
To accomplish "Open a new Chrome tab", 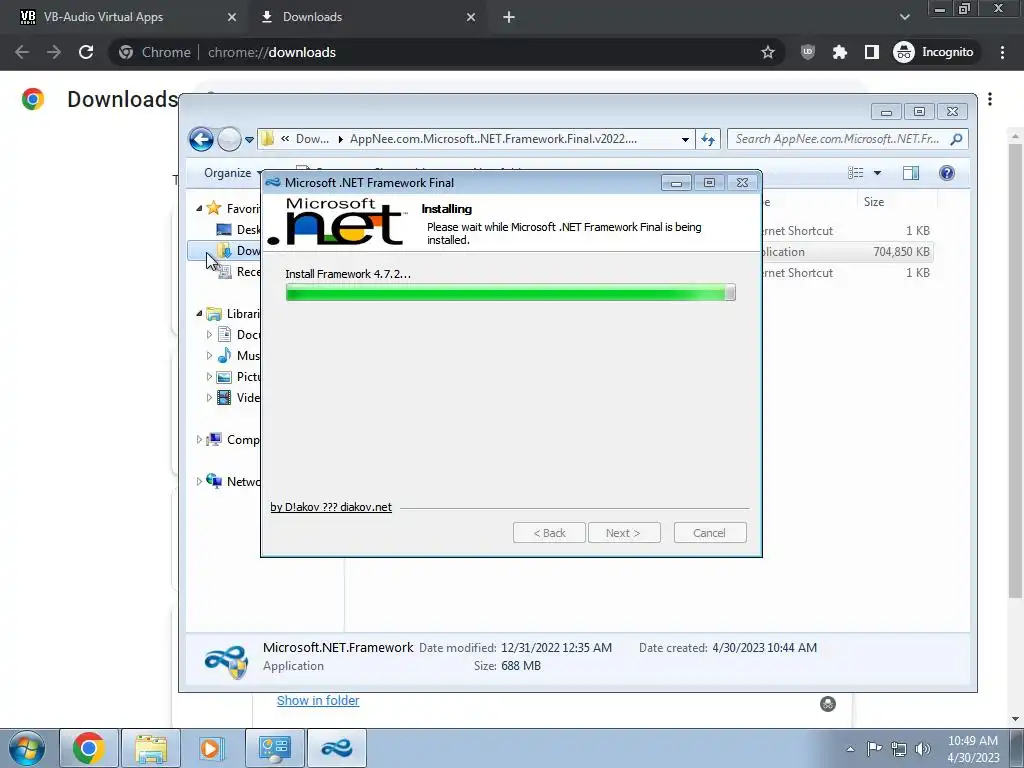I will [x=509, y=17].
